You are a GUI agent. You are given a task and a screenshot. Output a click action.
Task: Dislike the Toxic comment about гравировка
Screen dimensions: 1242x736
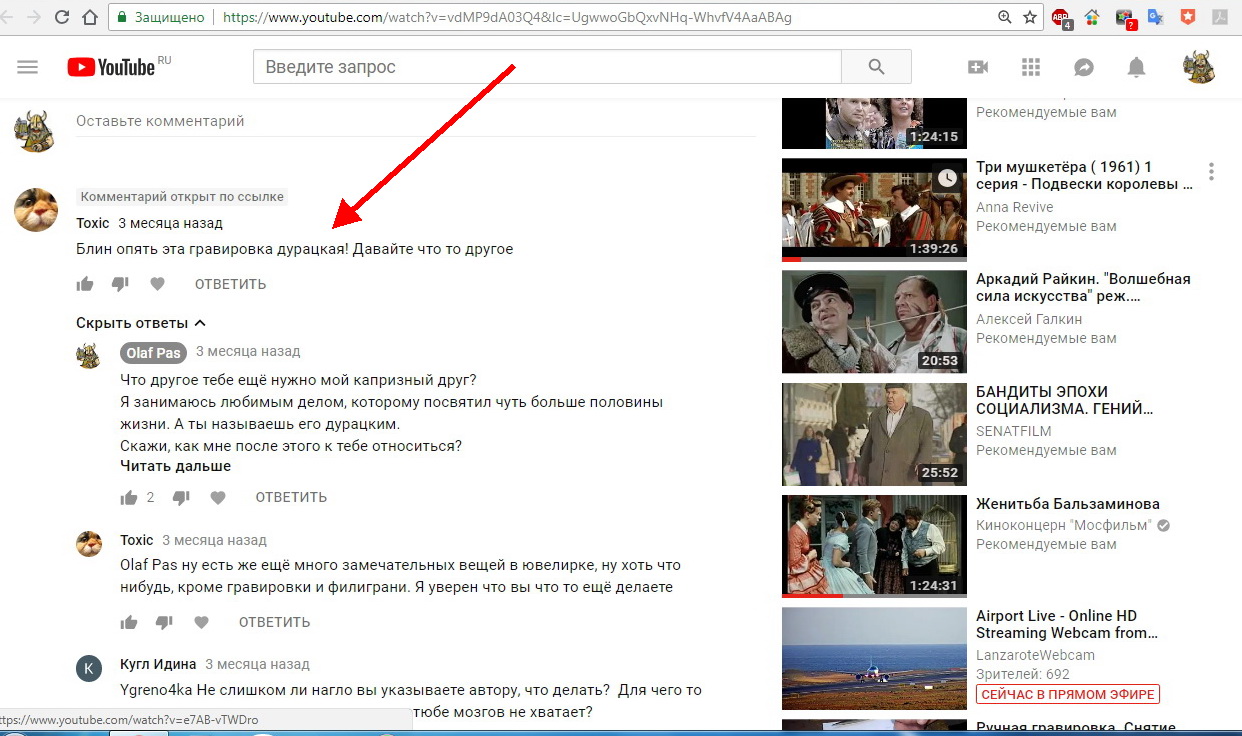click(120, 284)
